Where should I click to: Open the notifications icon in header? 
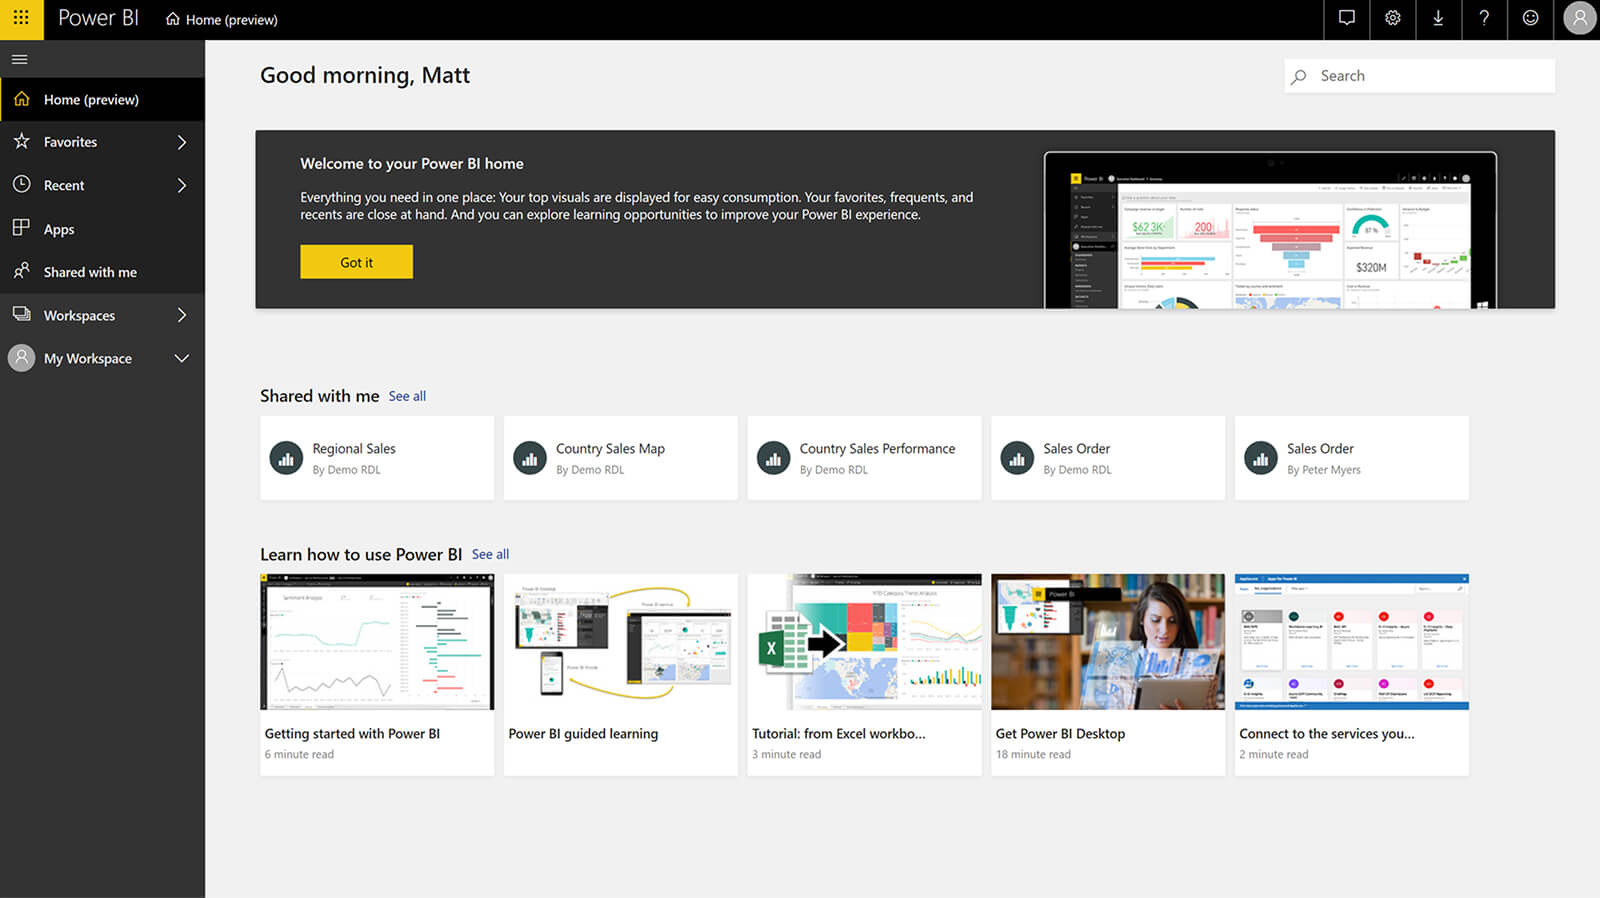pos(1347,19)
